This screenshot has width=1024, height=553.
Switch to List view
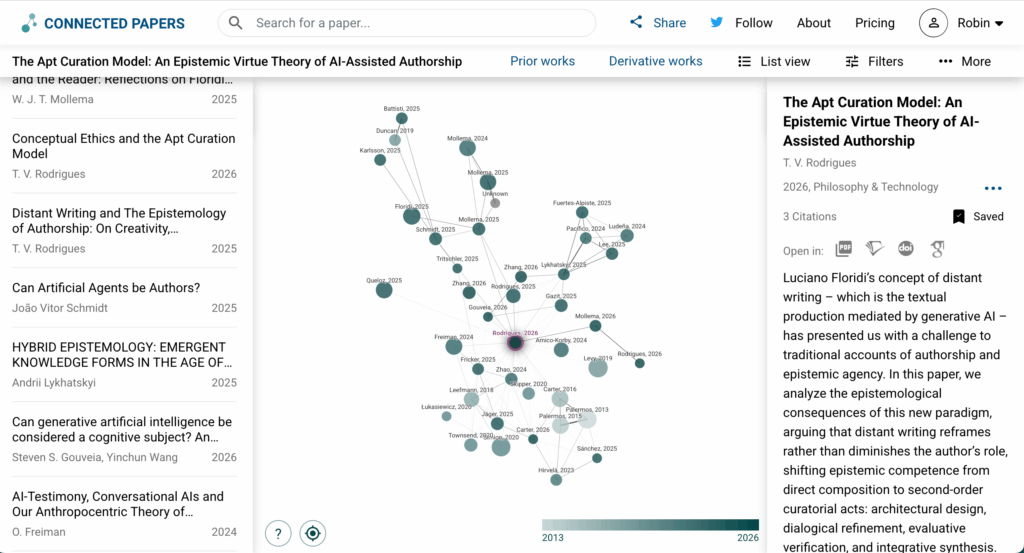(x=774, y=61)
